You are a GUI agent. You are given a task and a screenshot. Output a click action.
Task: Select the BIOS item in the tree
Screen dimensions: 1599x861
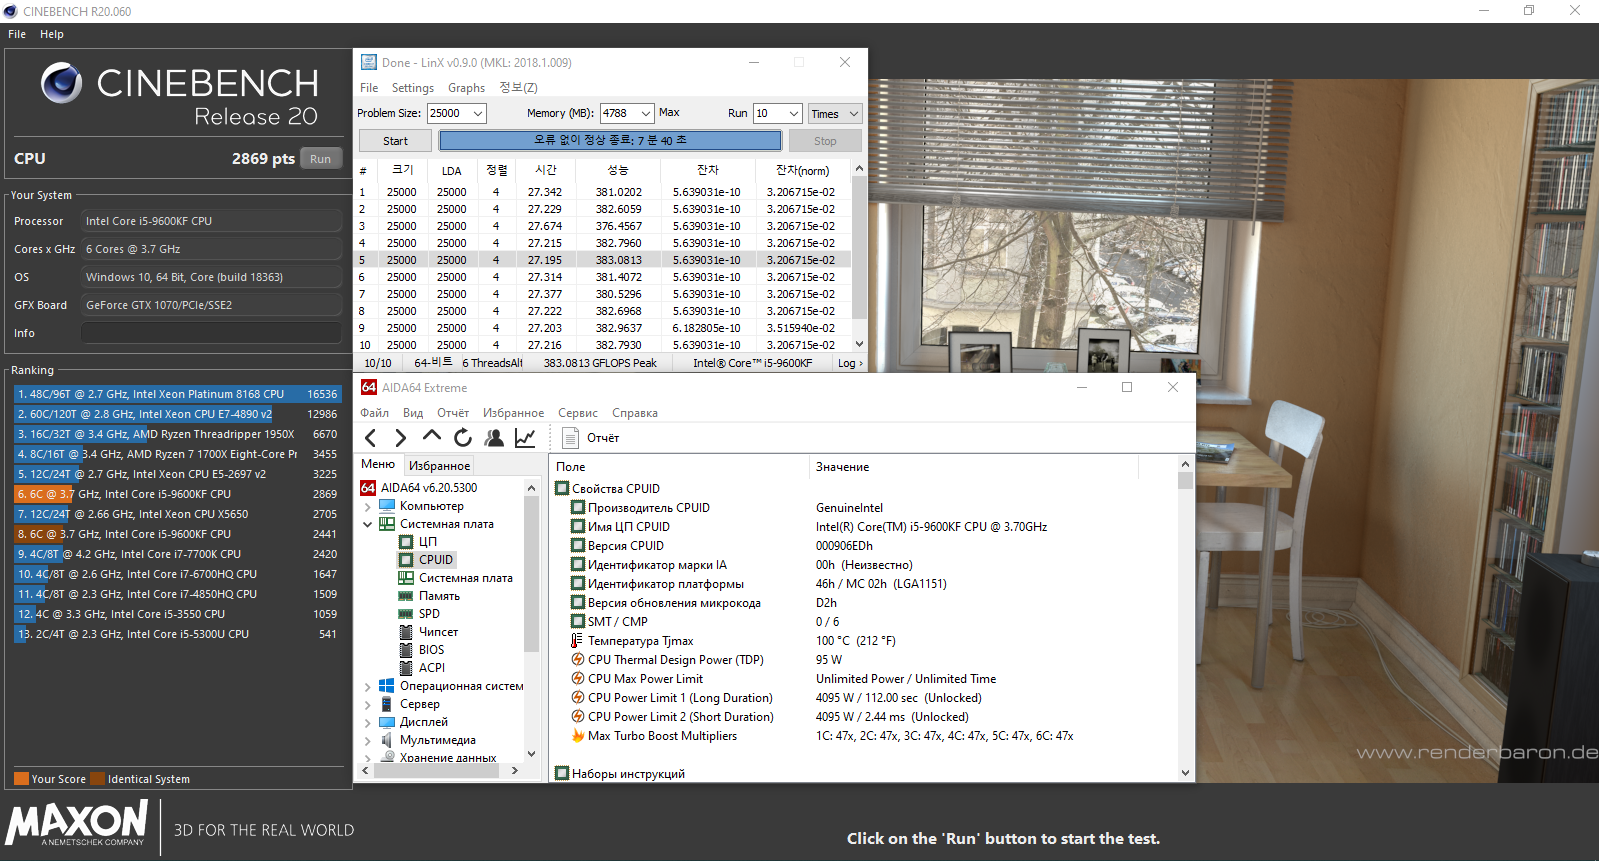(x=431, y=650)
